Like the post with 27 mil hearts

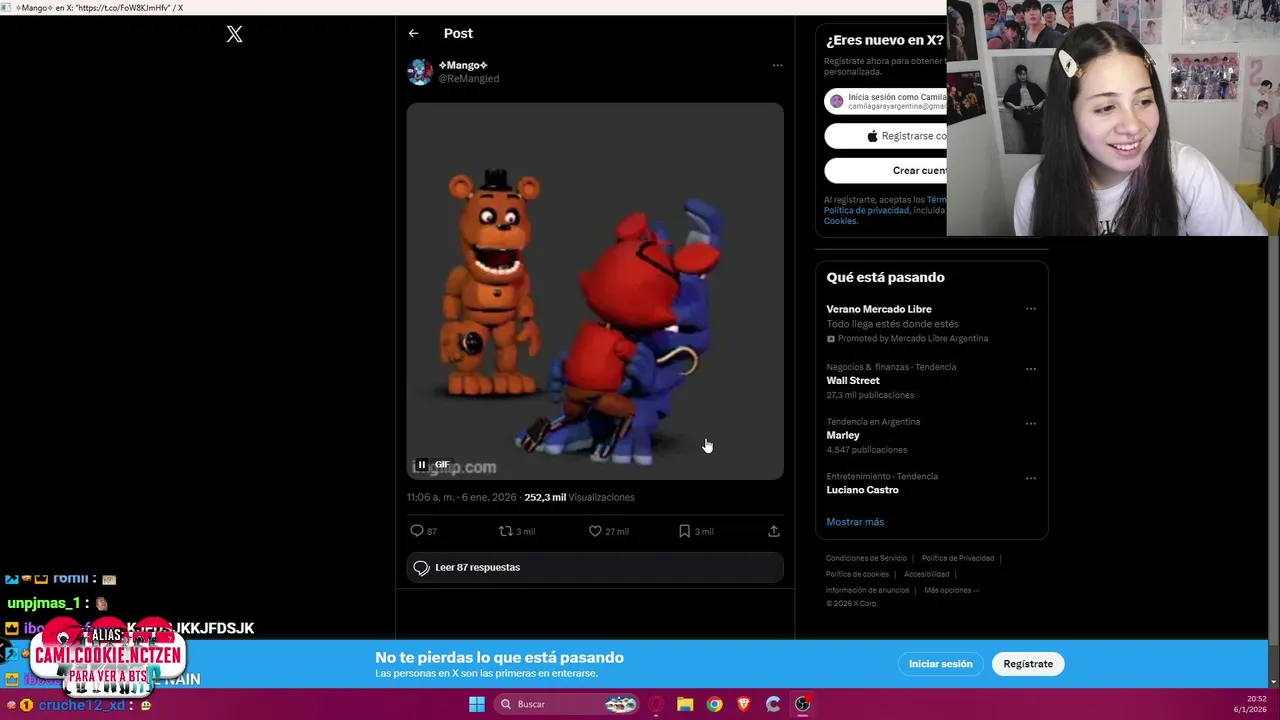[x=608, y=531]
